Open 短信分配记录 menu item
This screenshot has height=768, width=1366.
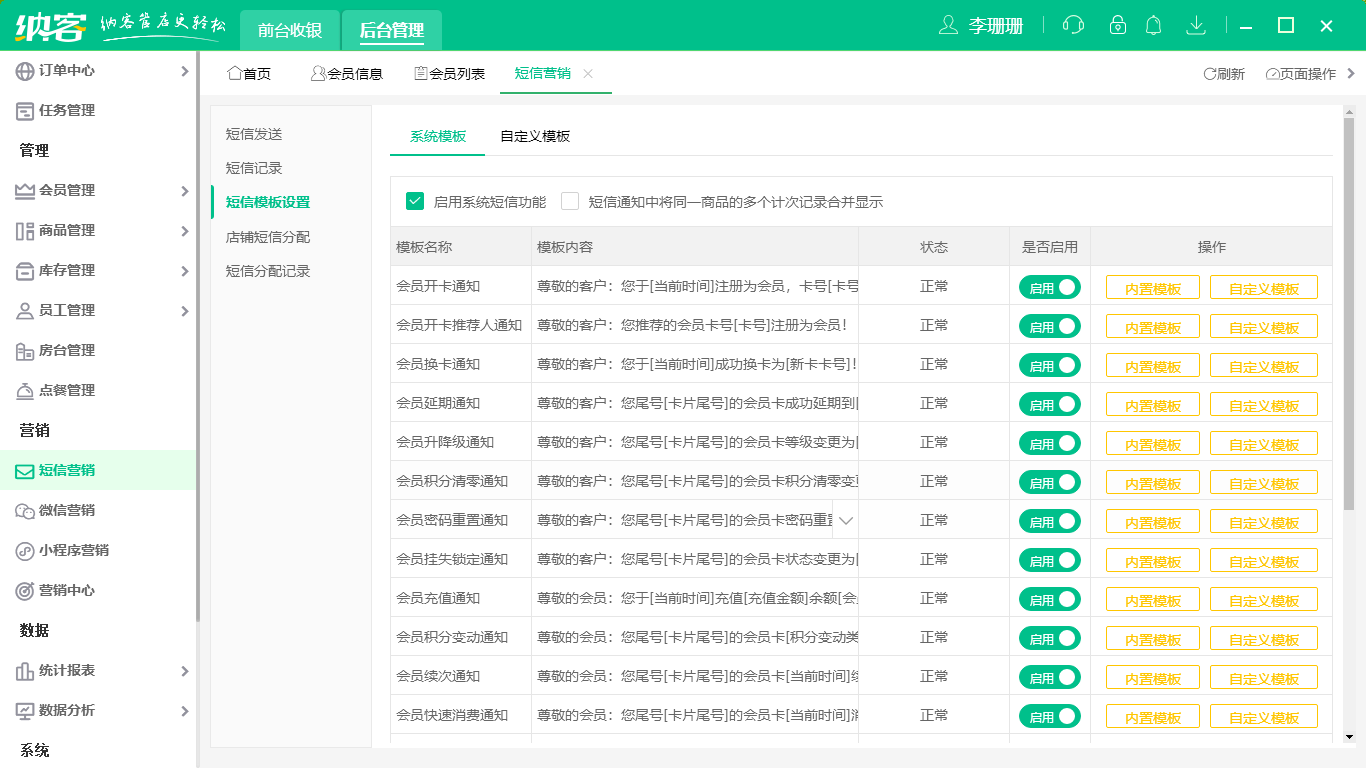tap(268, 271)
